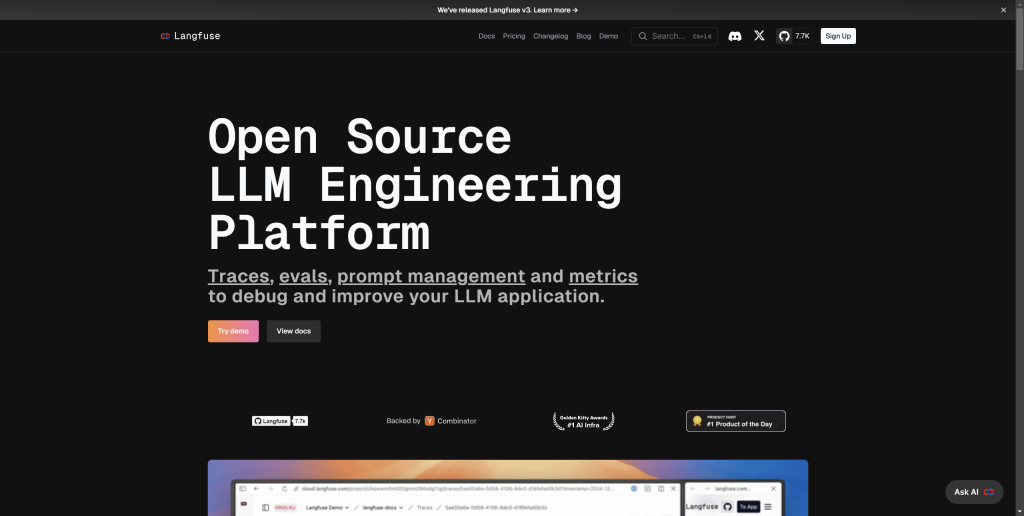The height and width of the screenshot is (516, 1024).
Task: Follow the 'prompt management' underlined link
Action: pos(431,276)
